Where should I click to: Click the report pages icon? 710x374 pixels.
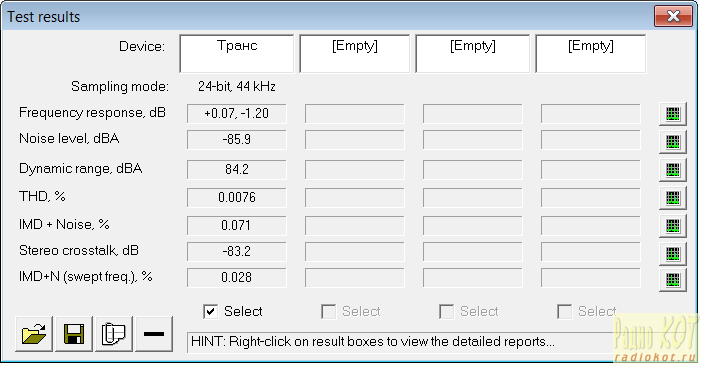click(114, 334)
